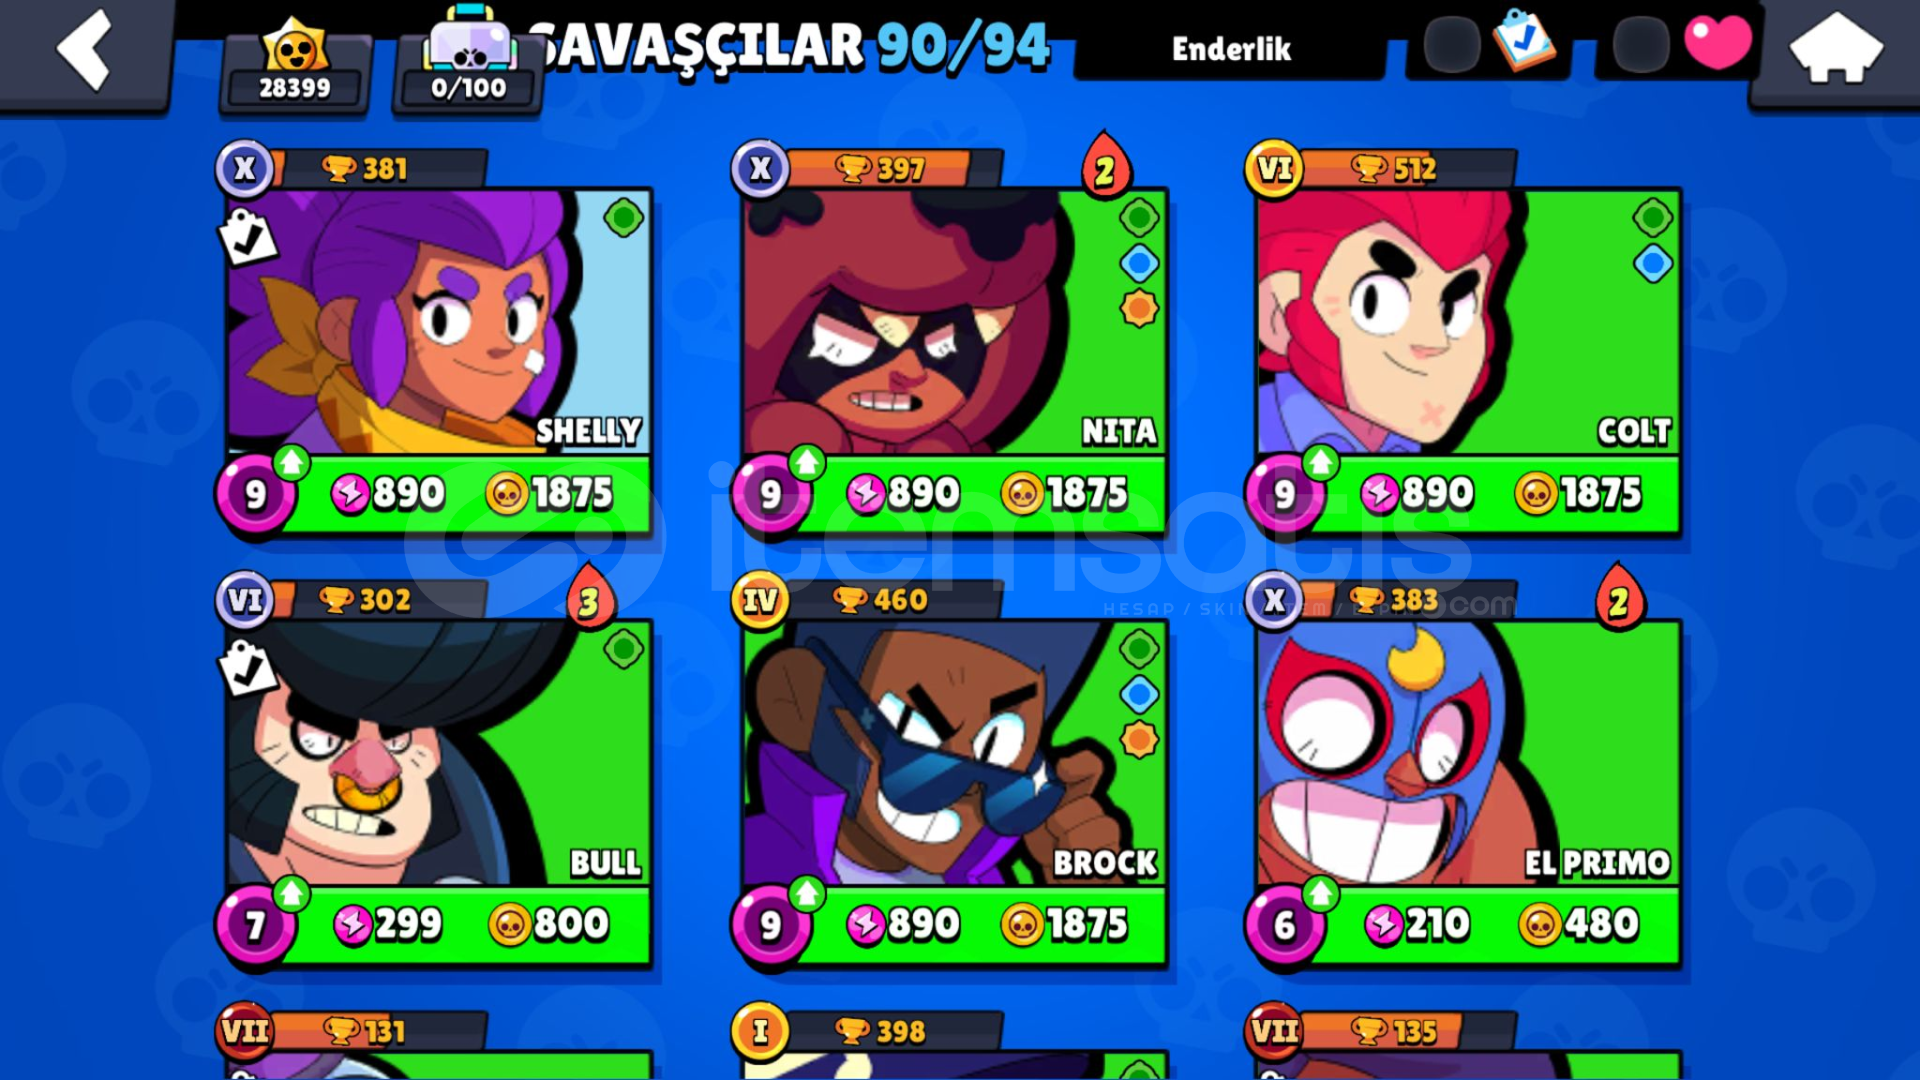This screenshot has width=1920, height=1080.
Task: Tap Nita's green upgrade arrow
Action: (x=807, y=462)
